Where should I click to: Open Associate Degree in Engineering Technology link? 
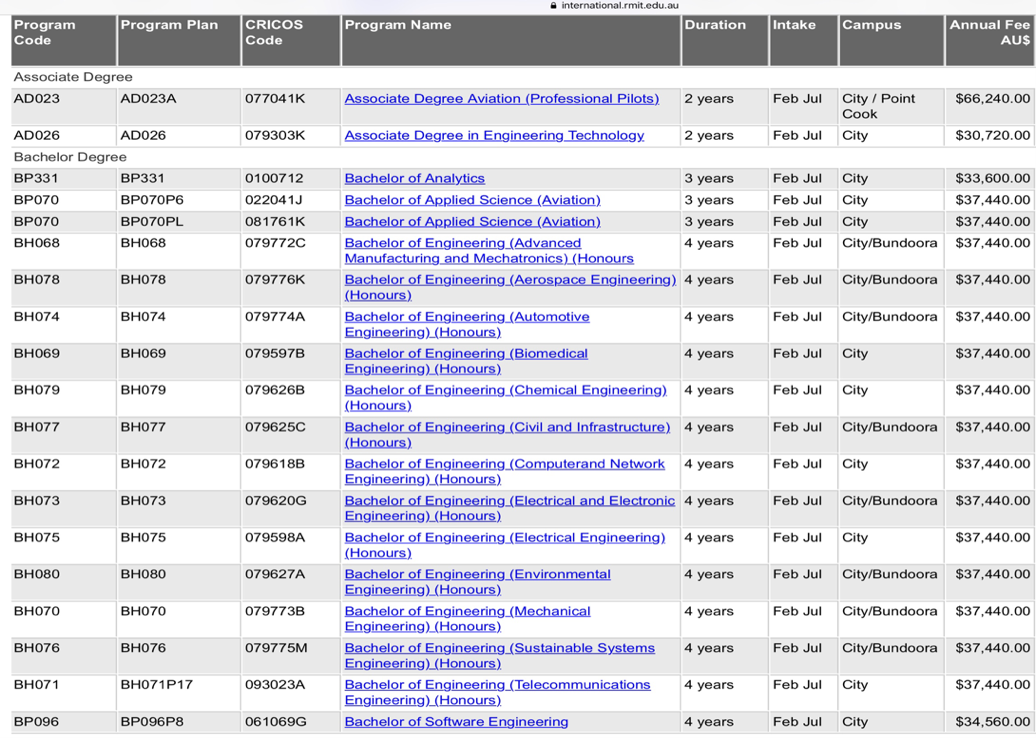494,136
